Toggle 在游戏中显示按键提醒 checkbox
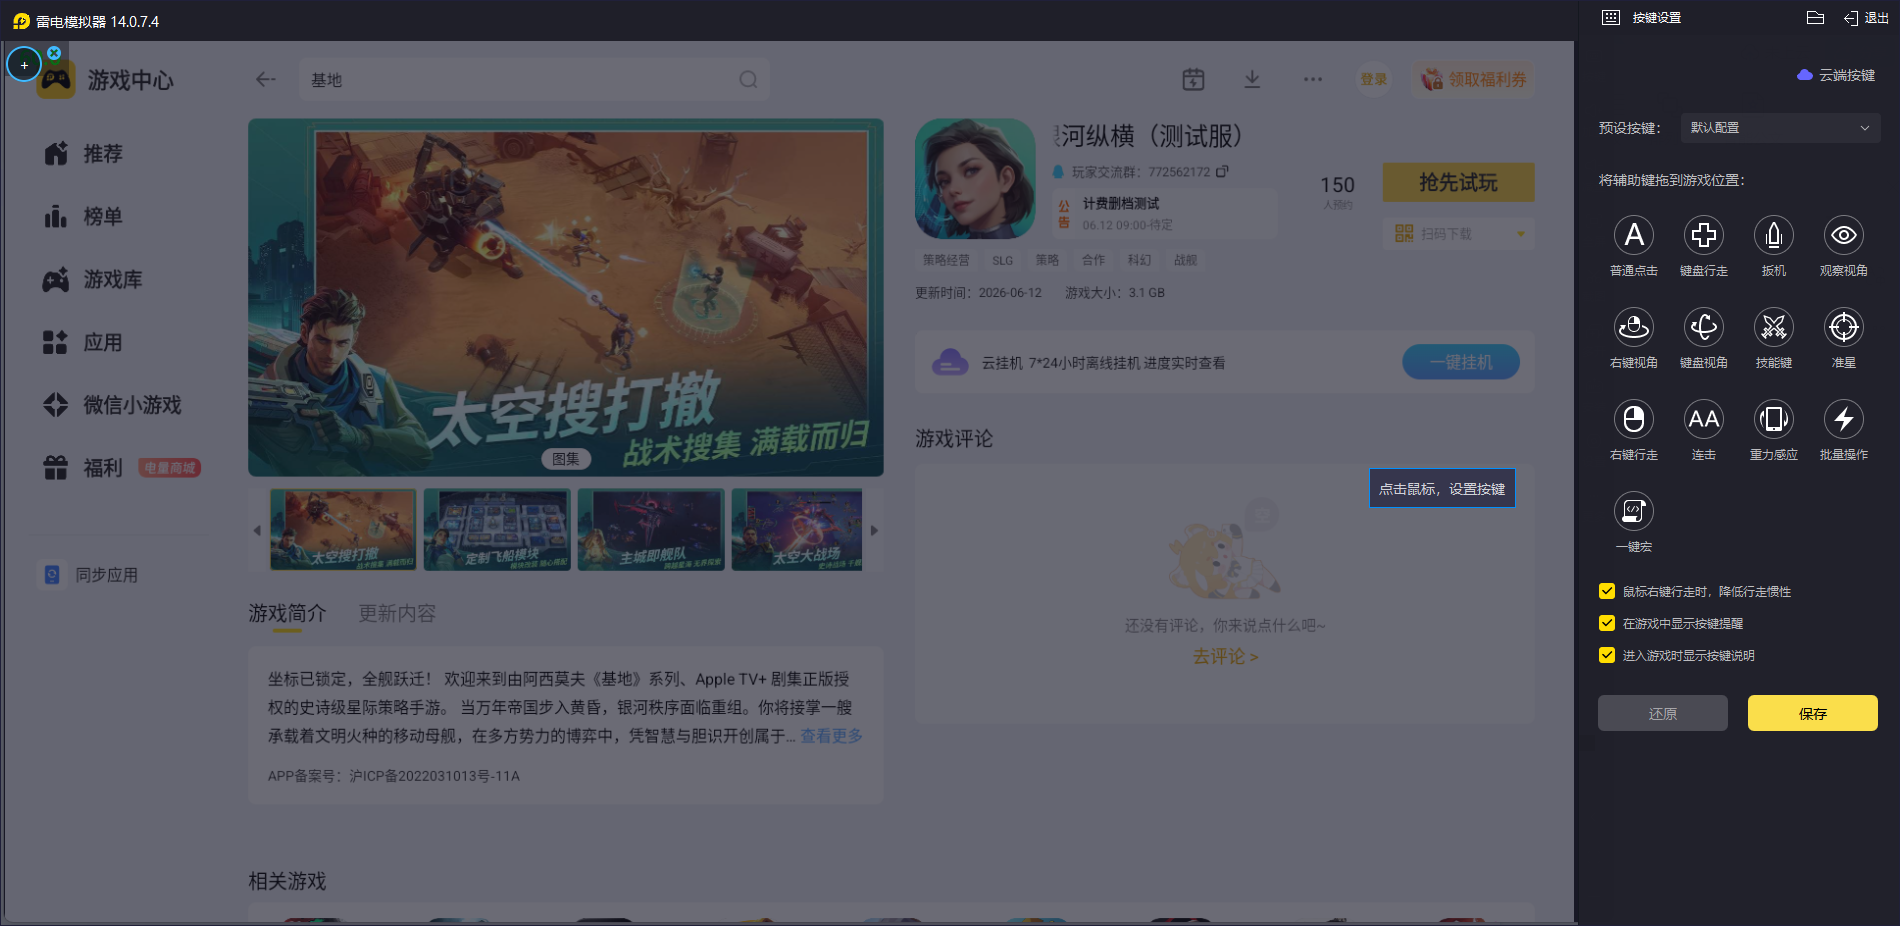This screenshot has height=926, width=1900. 1607,624
